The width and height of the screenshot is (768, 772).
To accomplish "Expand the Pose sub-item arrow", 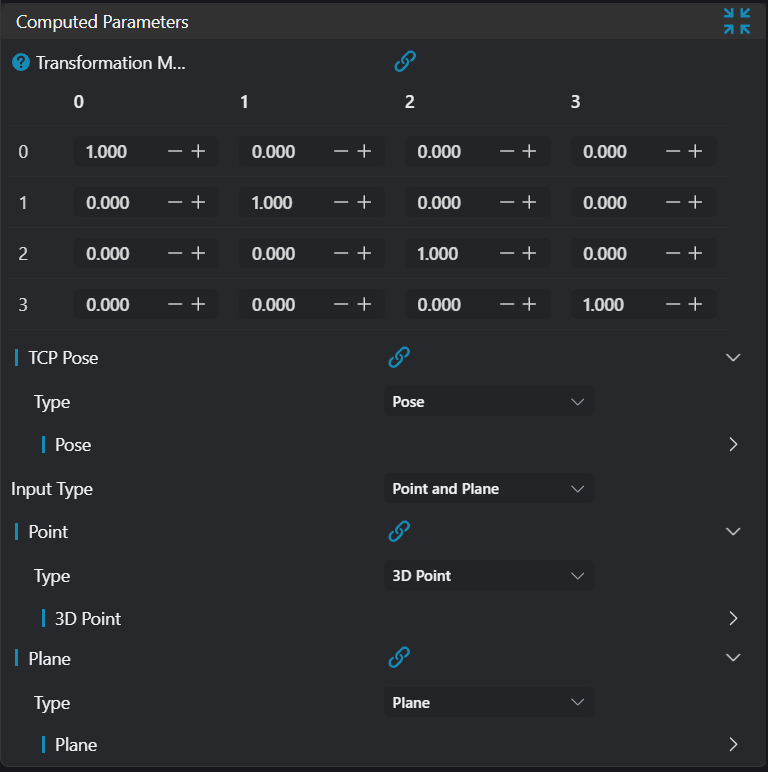I will (733, 445).
